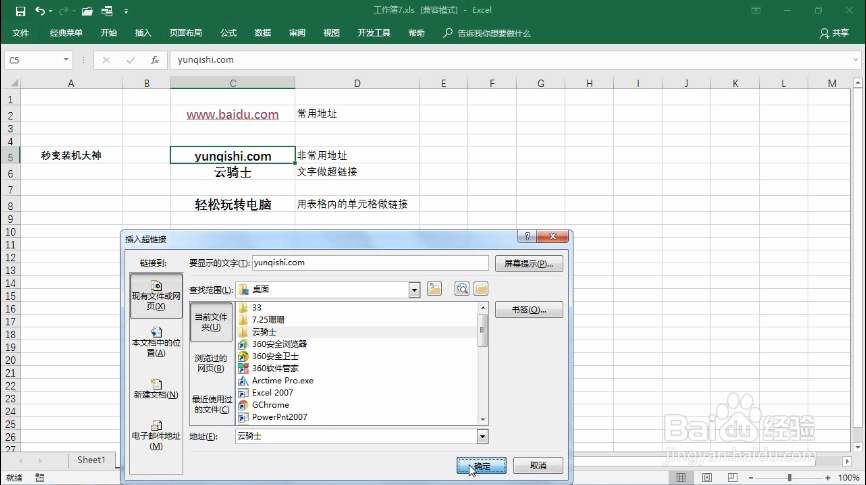
Task: Switch to the 页面布局 ribbon tab
Action: [186, 33]
